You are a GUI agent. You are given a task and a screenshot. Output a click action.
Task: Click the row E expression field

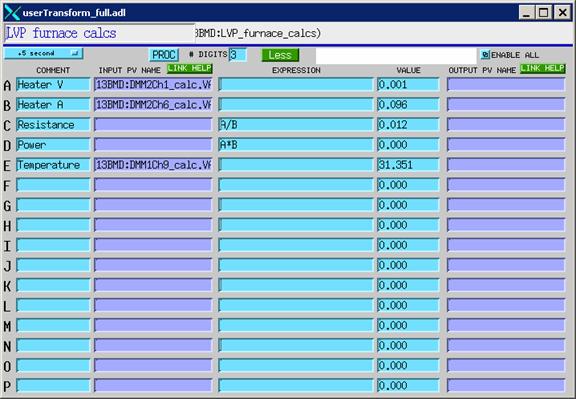(x=296, y=165)
